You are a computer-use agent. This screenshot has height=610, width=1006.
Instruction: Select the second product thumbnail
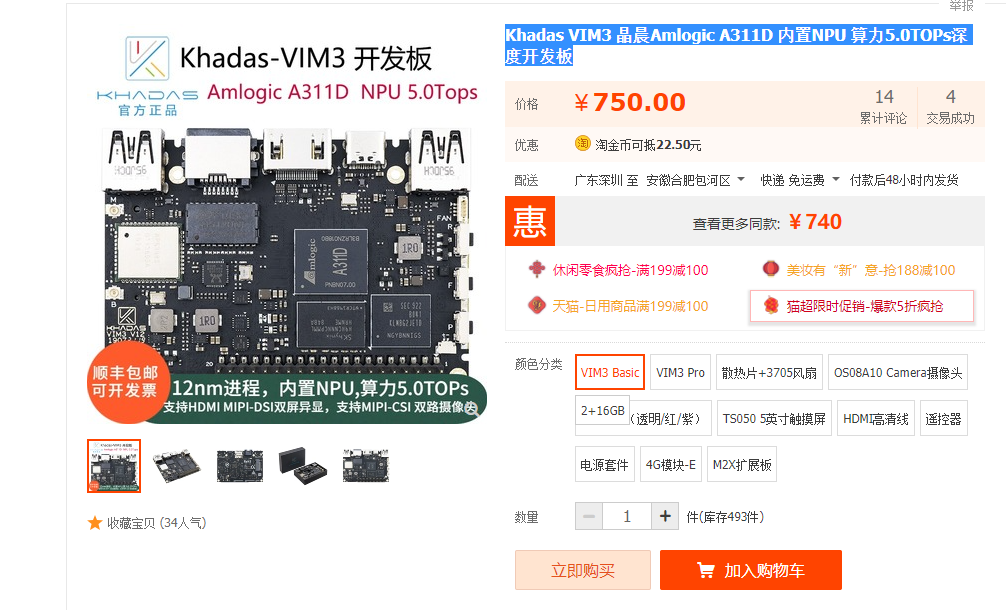point(177,466)
